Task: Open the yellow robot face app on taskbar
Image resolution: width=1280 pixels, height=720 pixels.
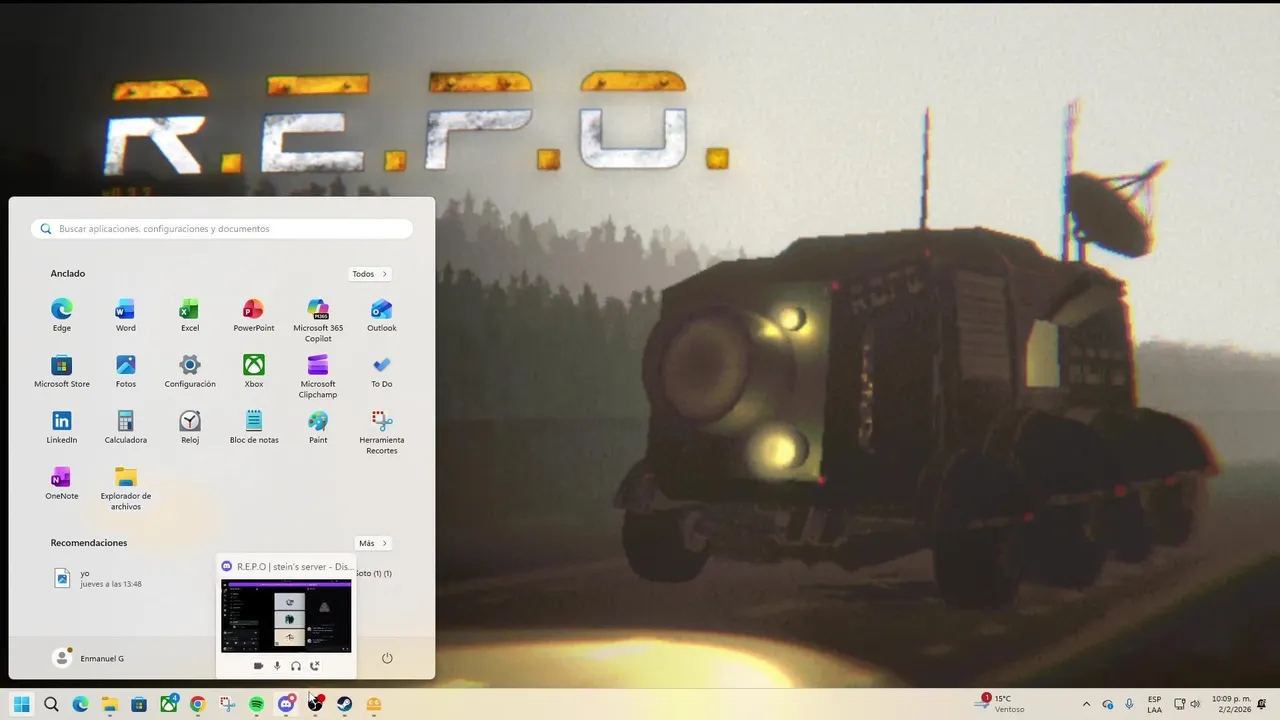Action: click(x=374, y=704)
